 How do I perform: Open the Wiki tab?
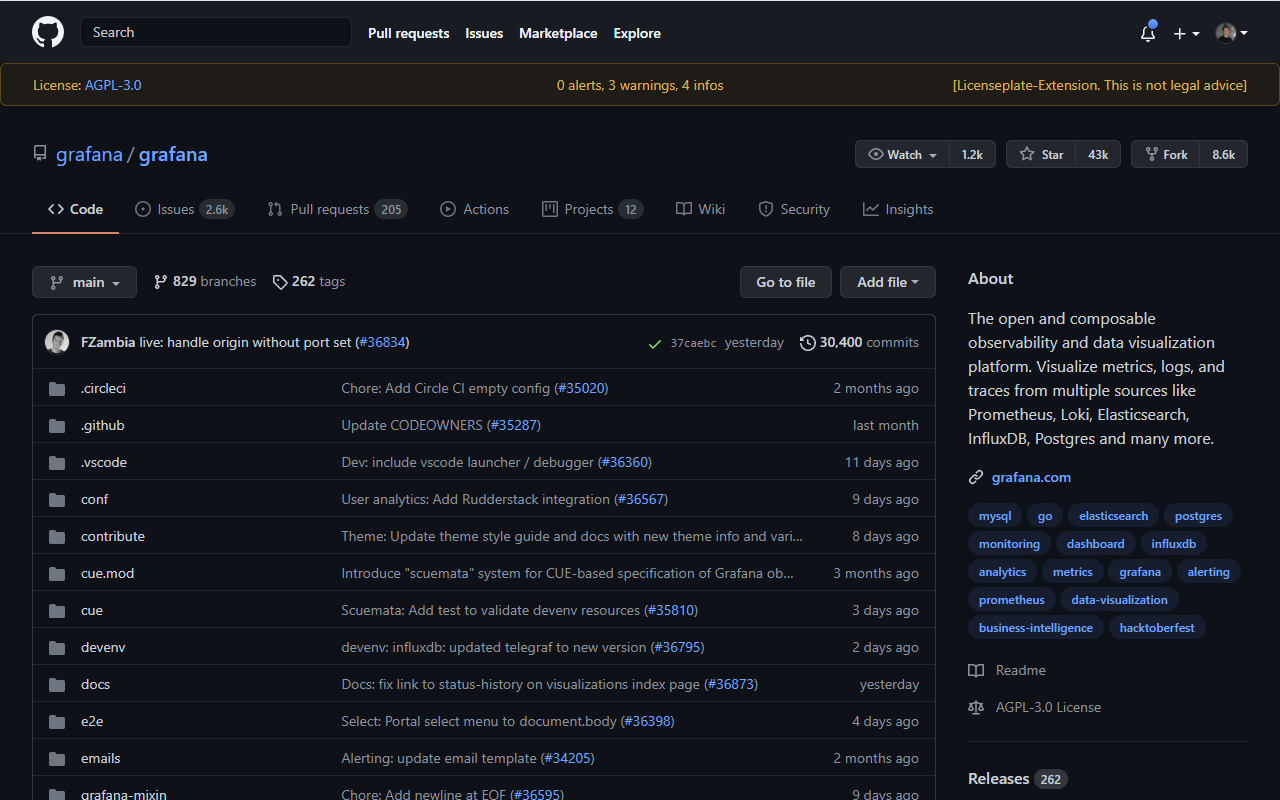pos(700,209)
